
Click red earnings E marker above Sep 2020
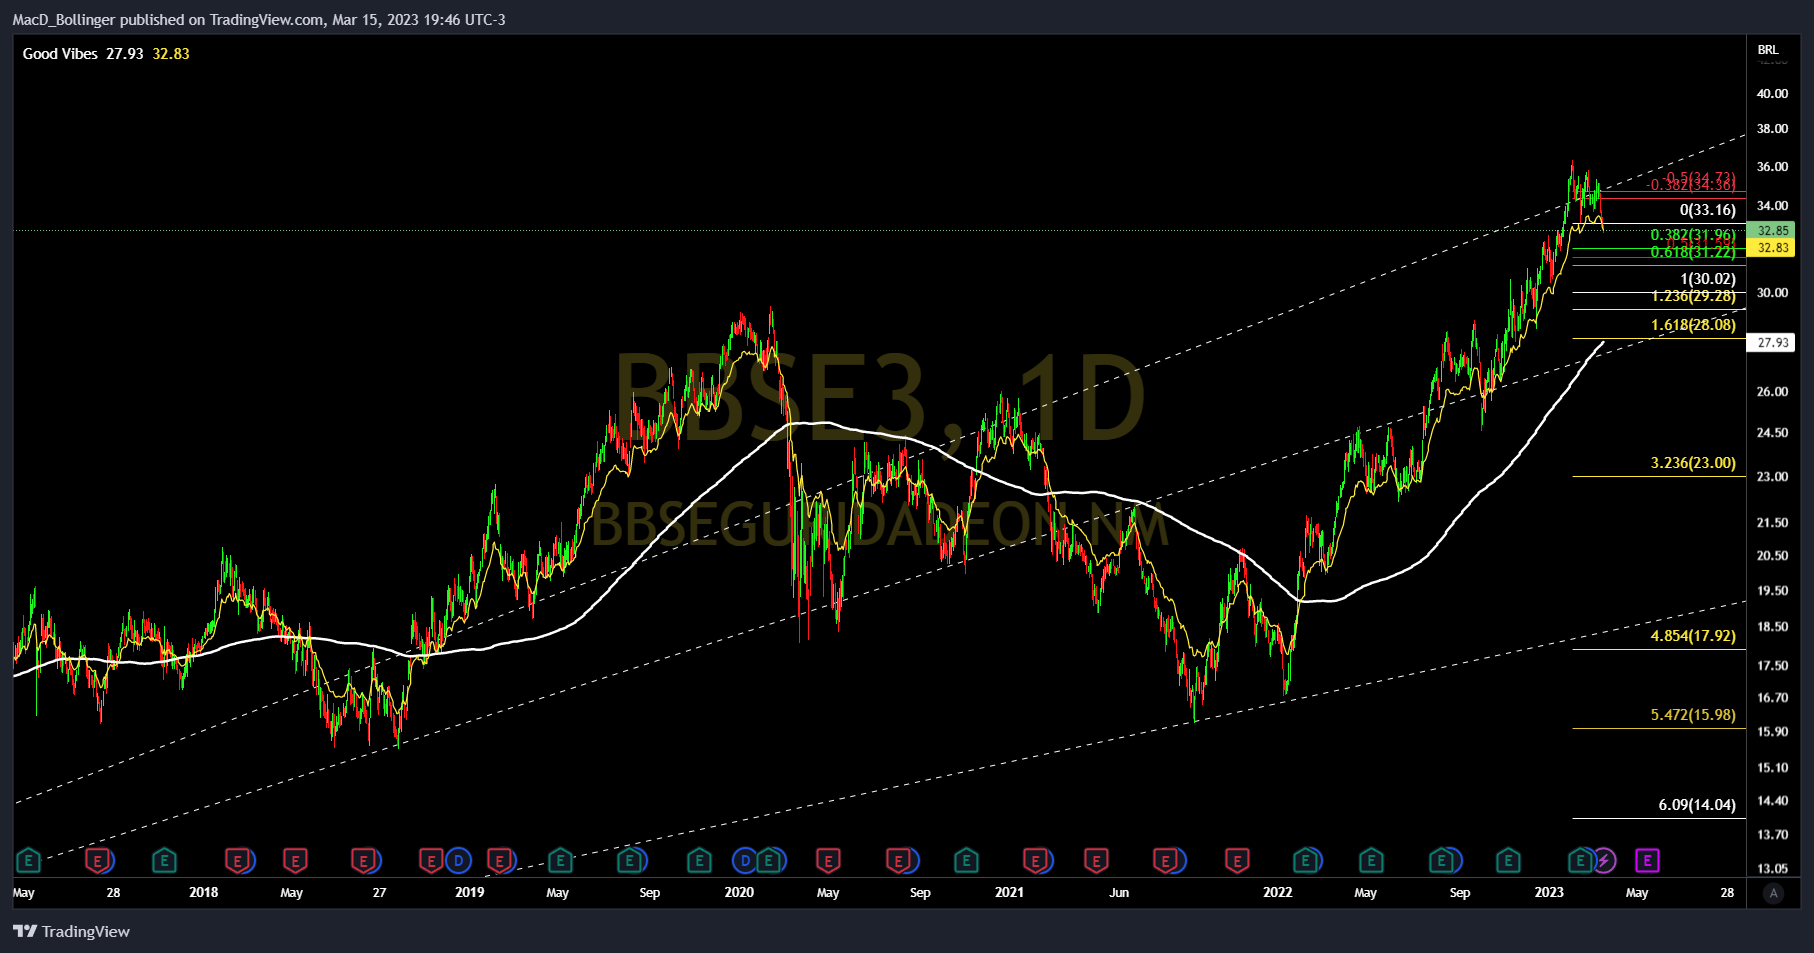click(898, 860)
